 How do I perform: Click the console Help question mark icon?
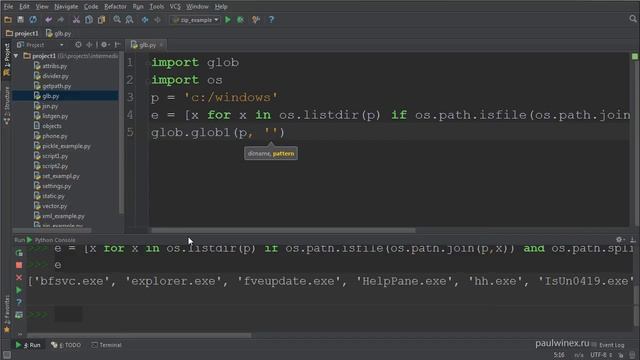point(19,302)
